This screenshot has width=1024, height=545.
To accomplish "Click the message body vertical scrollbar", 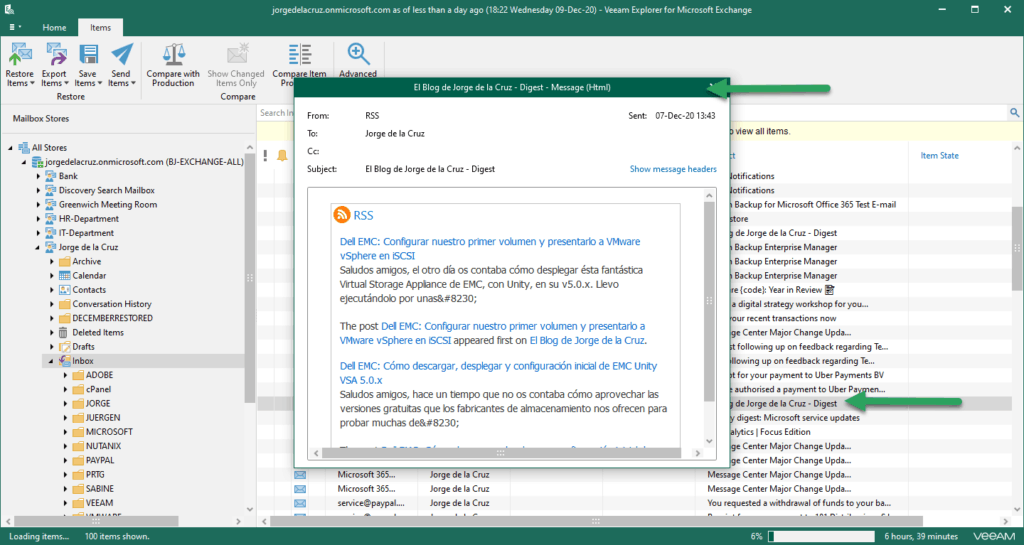I will pyautogui.click(x=710, y=301).
